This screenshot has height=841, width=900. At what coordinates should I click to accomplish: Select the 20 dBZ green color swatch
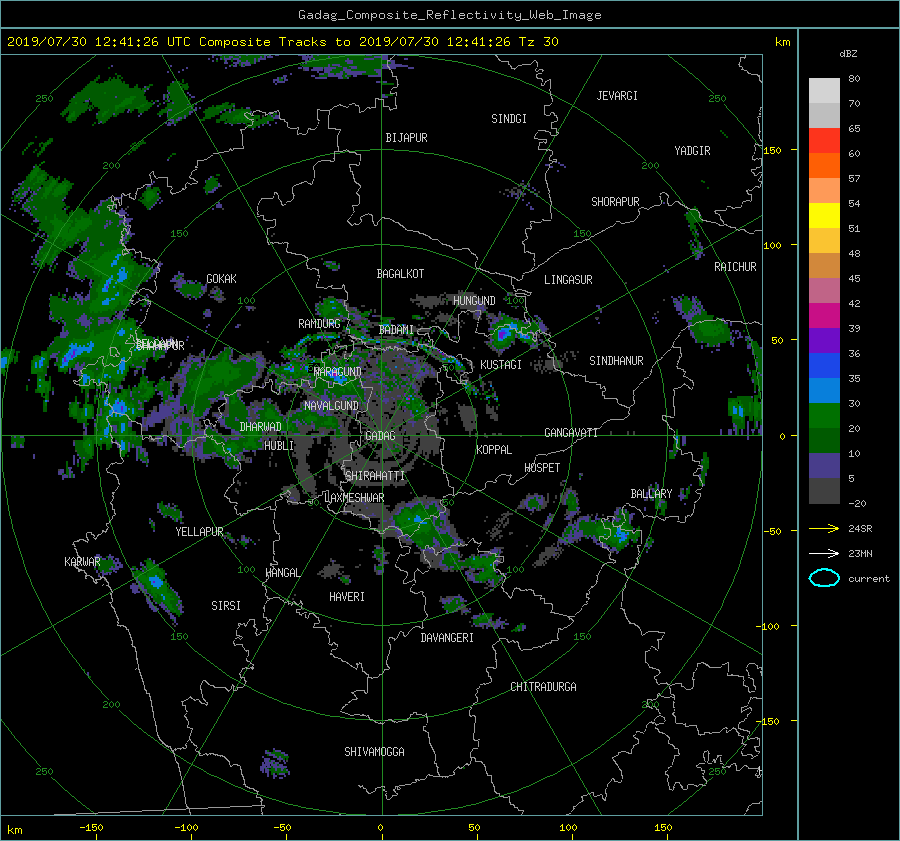824,416
